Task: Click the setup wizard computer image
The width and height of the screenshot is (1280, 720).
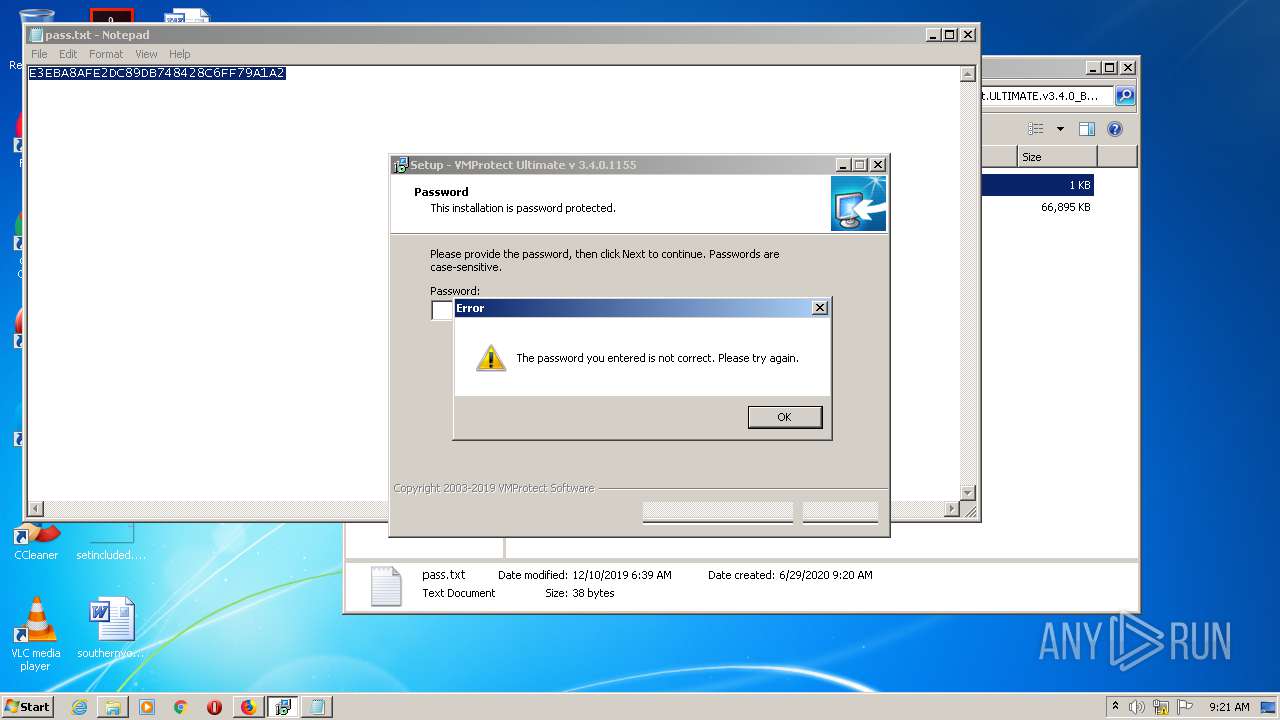Action: [858, 204]
